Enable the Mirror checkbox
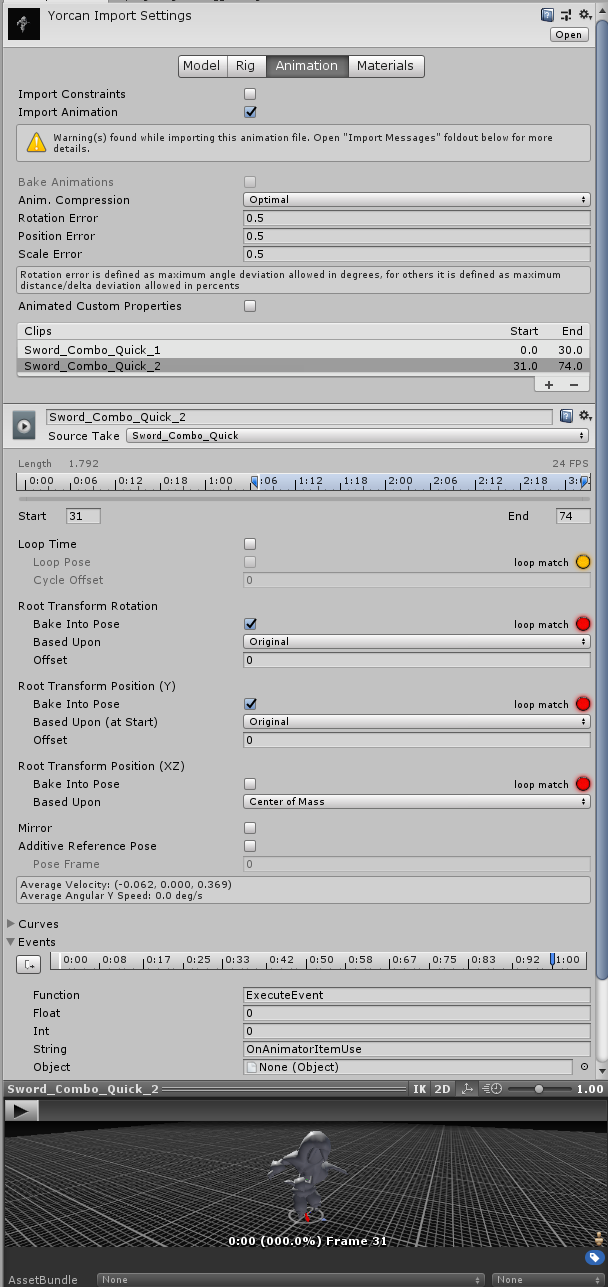 pyautogui.click(x=250, y=828)
